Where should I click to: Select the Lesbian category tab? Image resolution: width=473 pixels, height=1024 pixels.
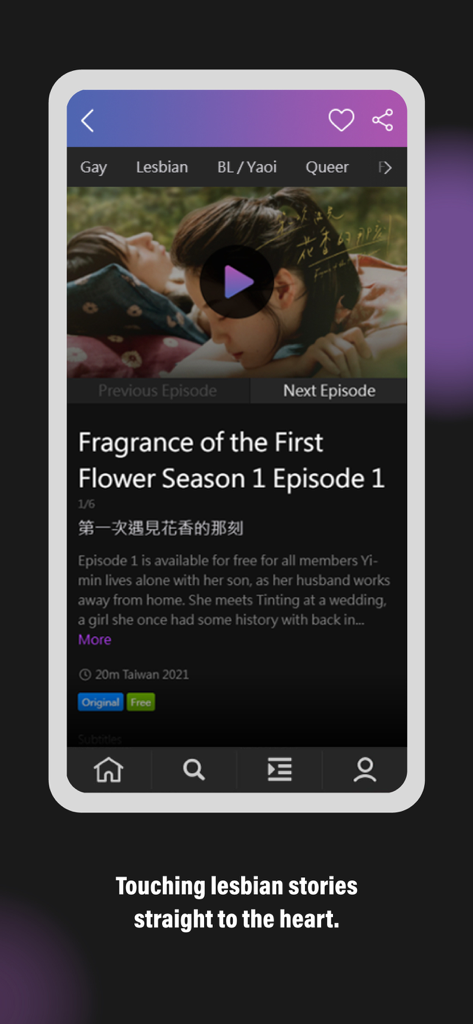(x=162, y=167)
